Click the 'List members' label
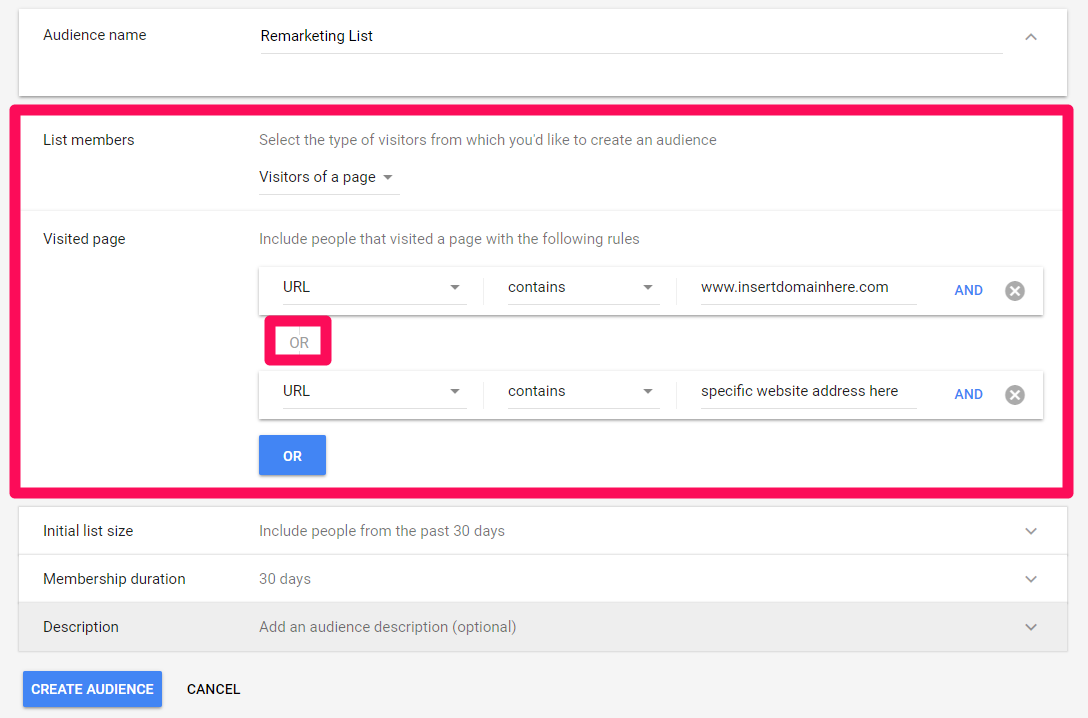 click(89, 140)
